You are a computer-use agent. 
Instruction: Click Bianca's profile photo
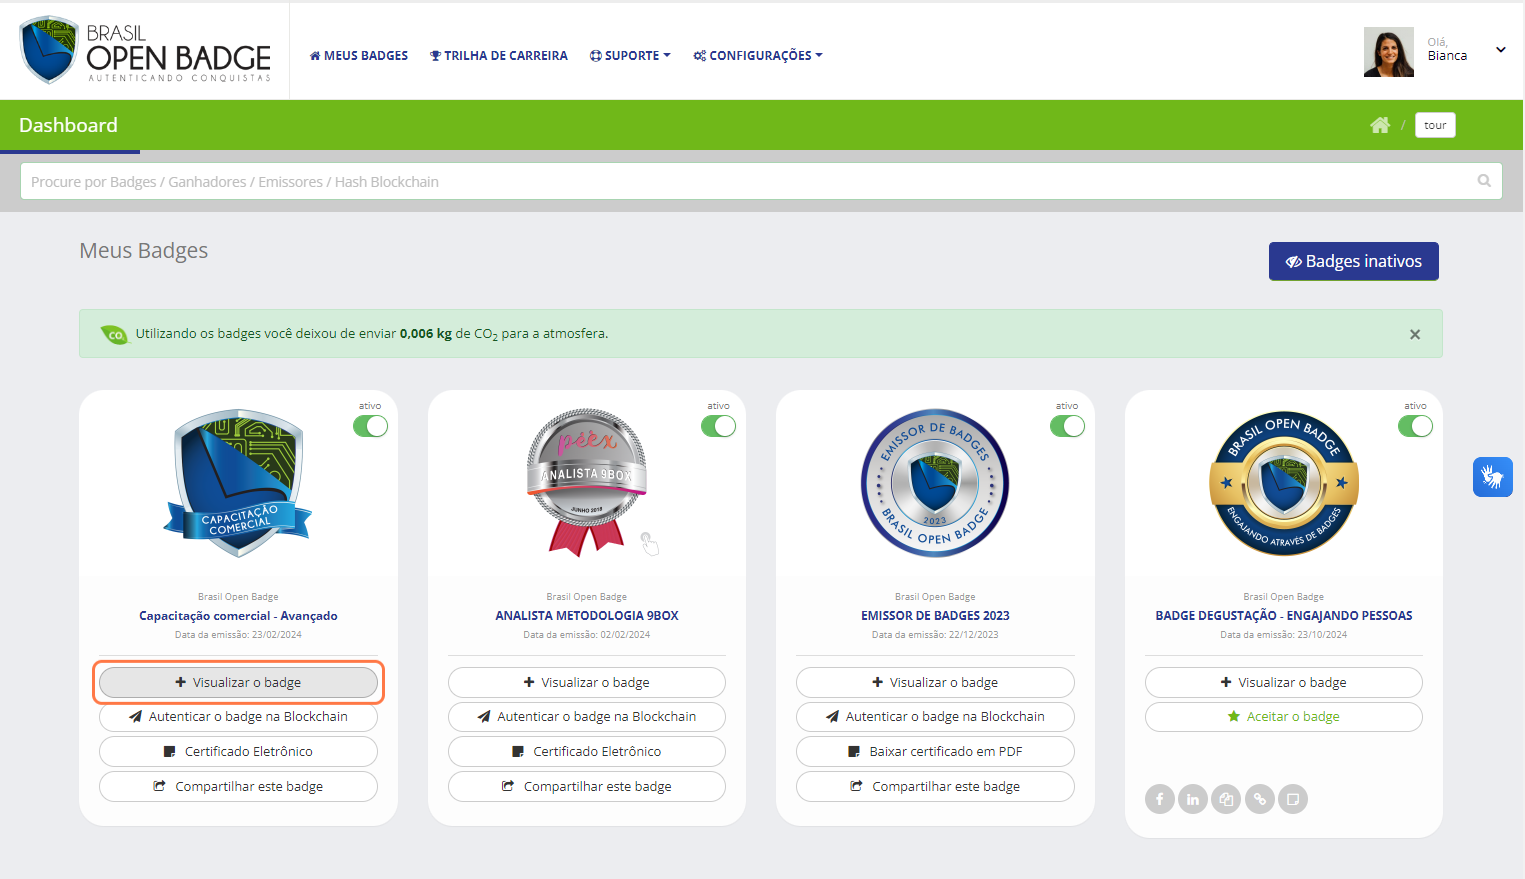[1389, 52]
